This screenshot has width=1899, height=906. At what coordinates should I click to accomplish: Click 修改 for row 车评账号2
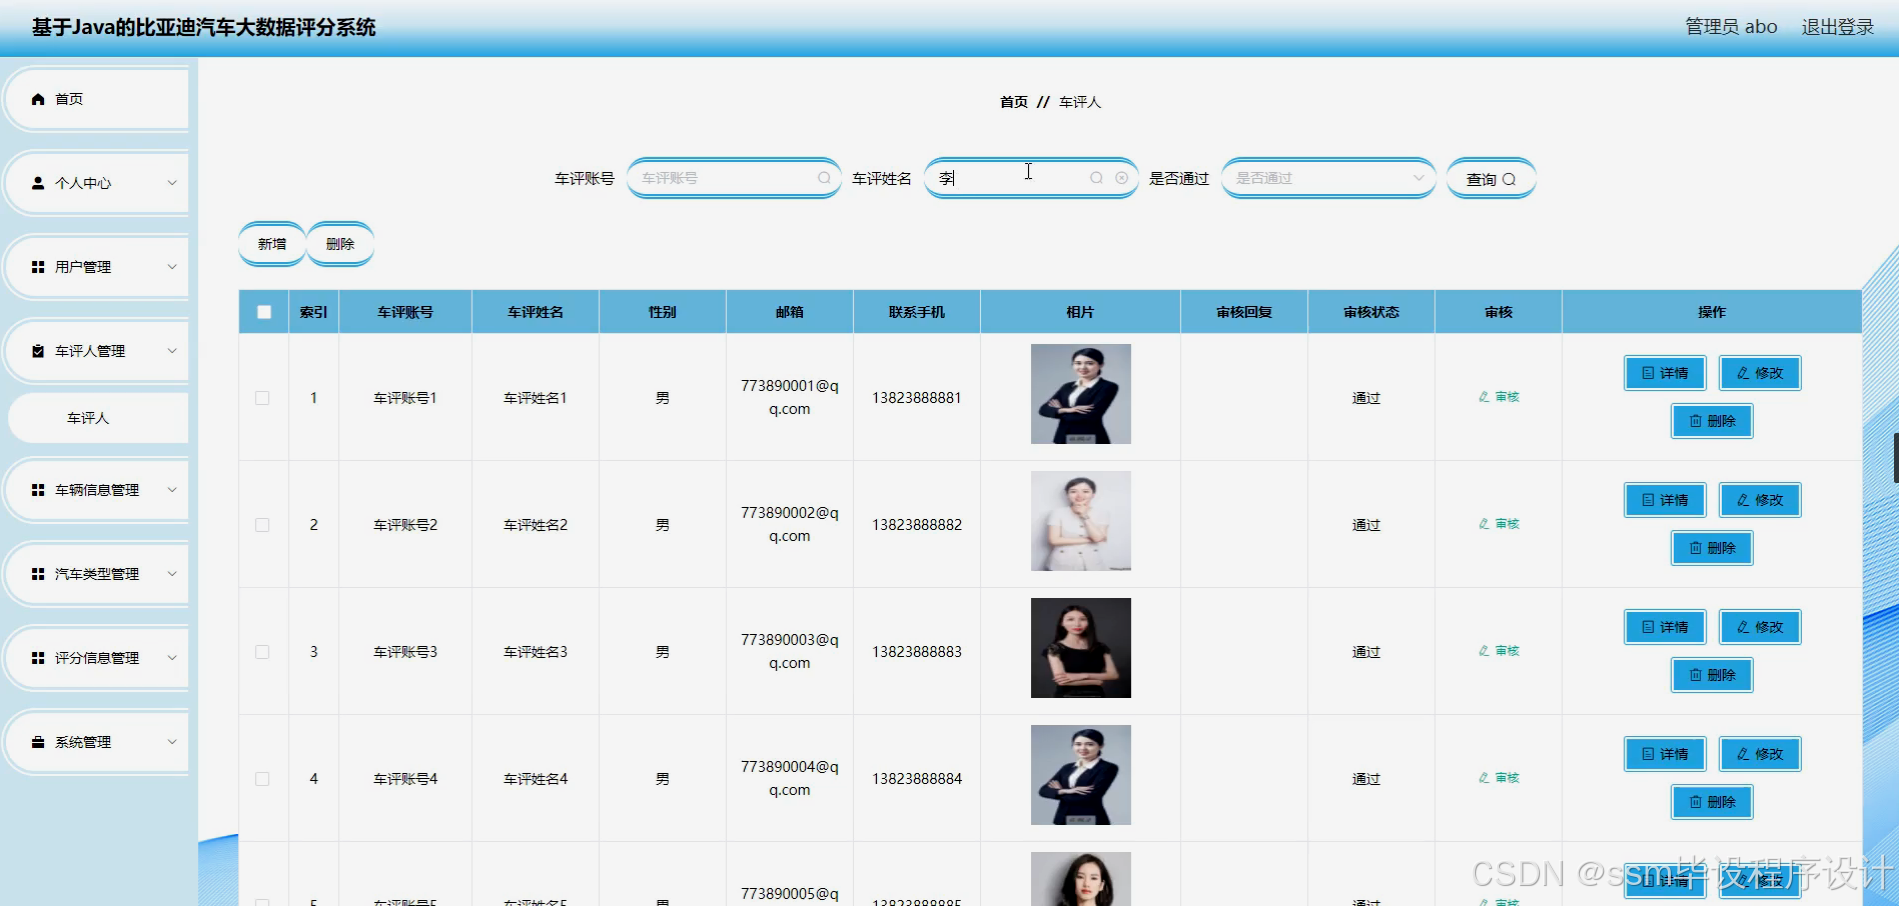(x=1760, y=500)
